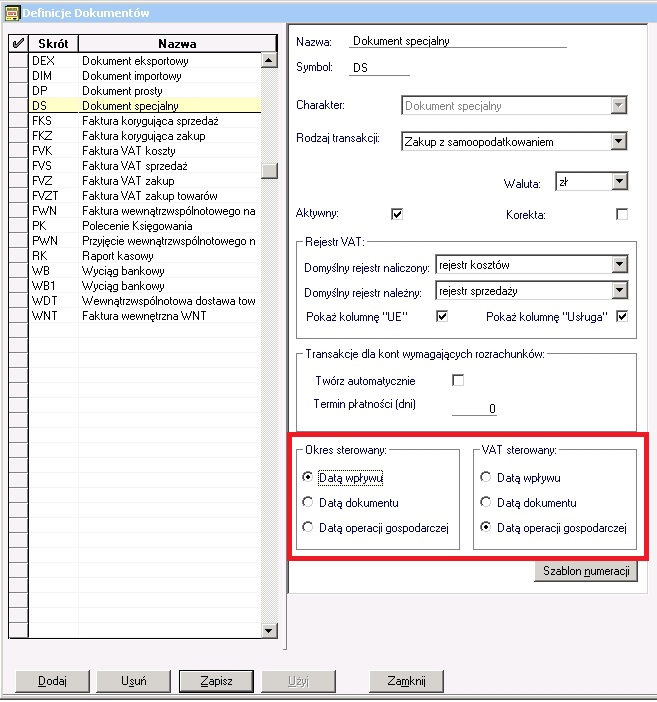Select VAT sterowany Datą dokumentu radio
Viewport: 657px width, 702px height.
(x=485, y=502)
